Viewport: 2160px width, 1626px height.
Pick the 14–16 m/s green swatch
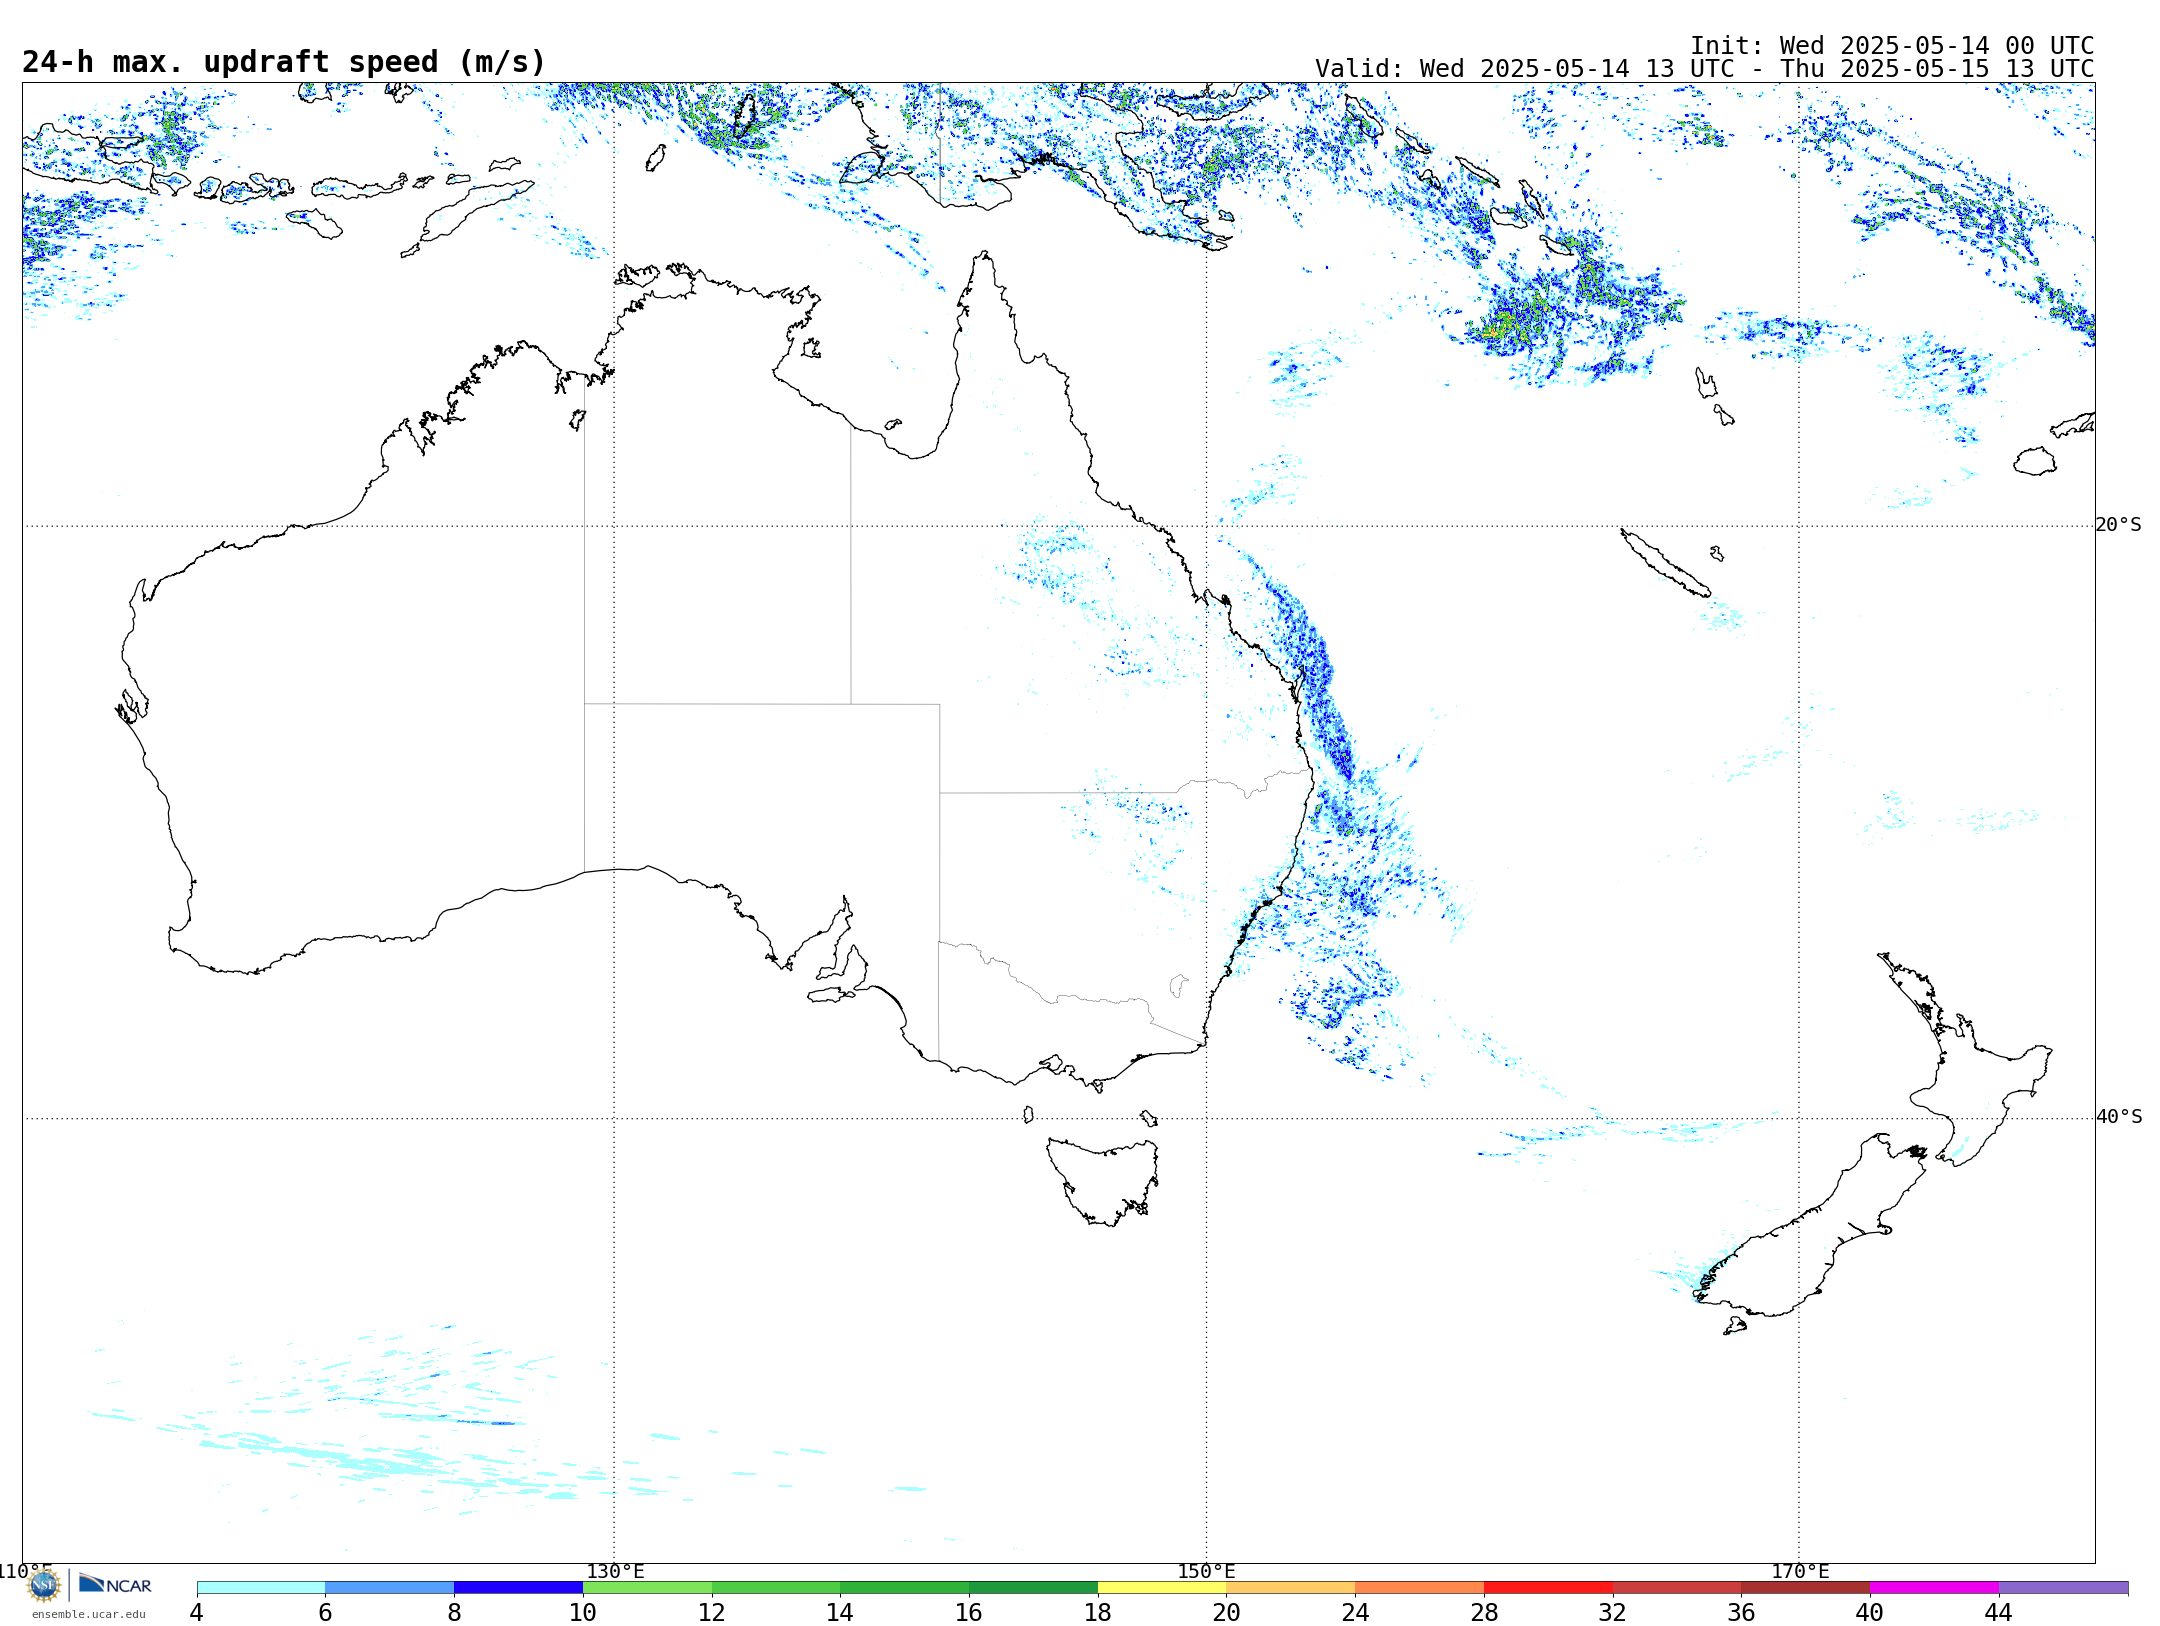[x=905, y=1588]
